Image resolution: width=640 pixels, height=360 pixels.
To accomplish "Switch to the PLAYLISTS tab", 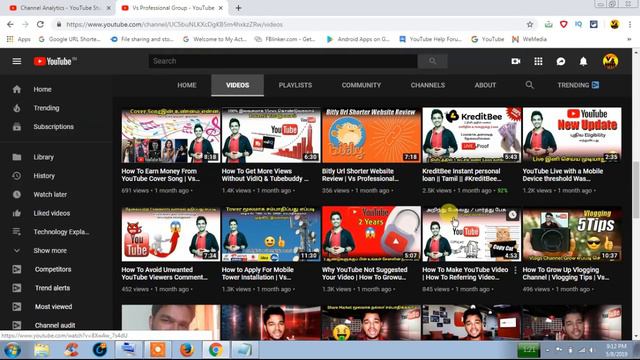I will (x=296, y=85).
